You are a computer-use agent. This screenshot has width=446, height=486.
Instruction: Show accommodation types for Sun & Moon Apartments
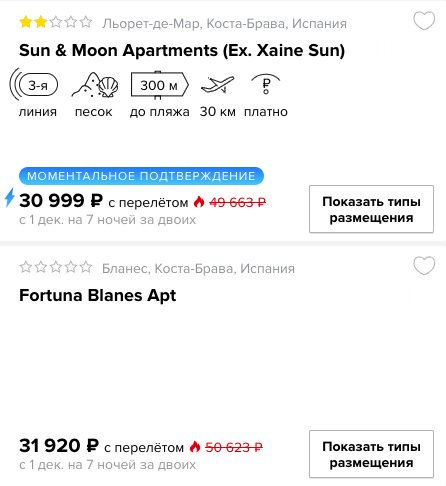point(371,209)
